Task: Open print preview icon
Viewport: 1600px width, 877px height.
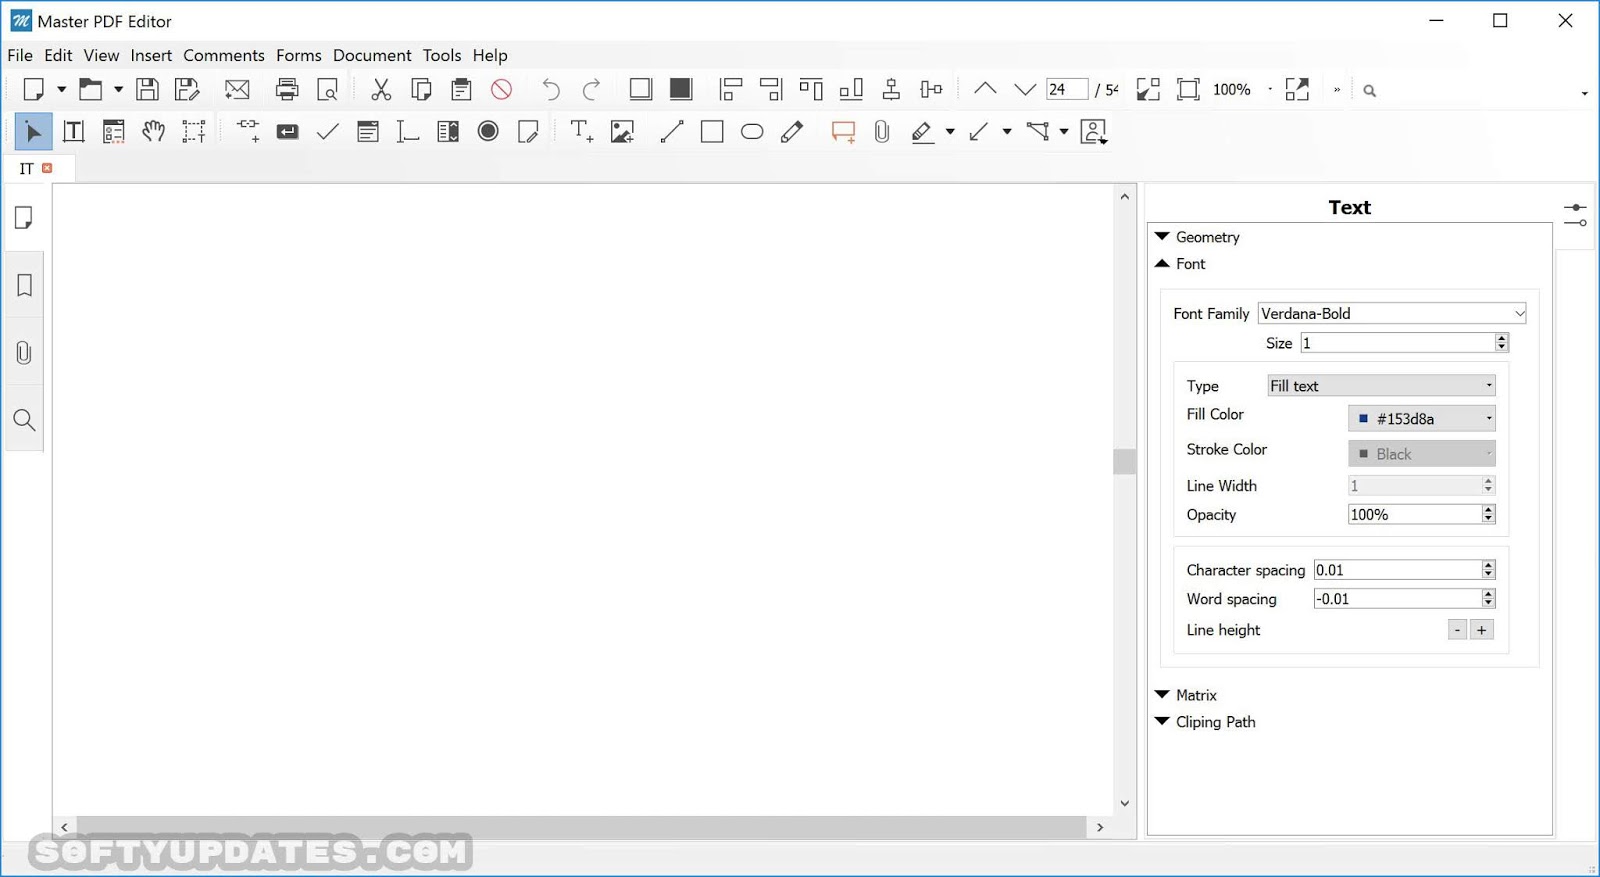Action: pos(327,89)
